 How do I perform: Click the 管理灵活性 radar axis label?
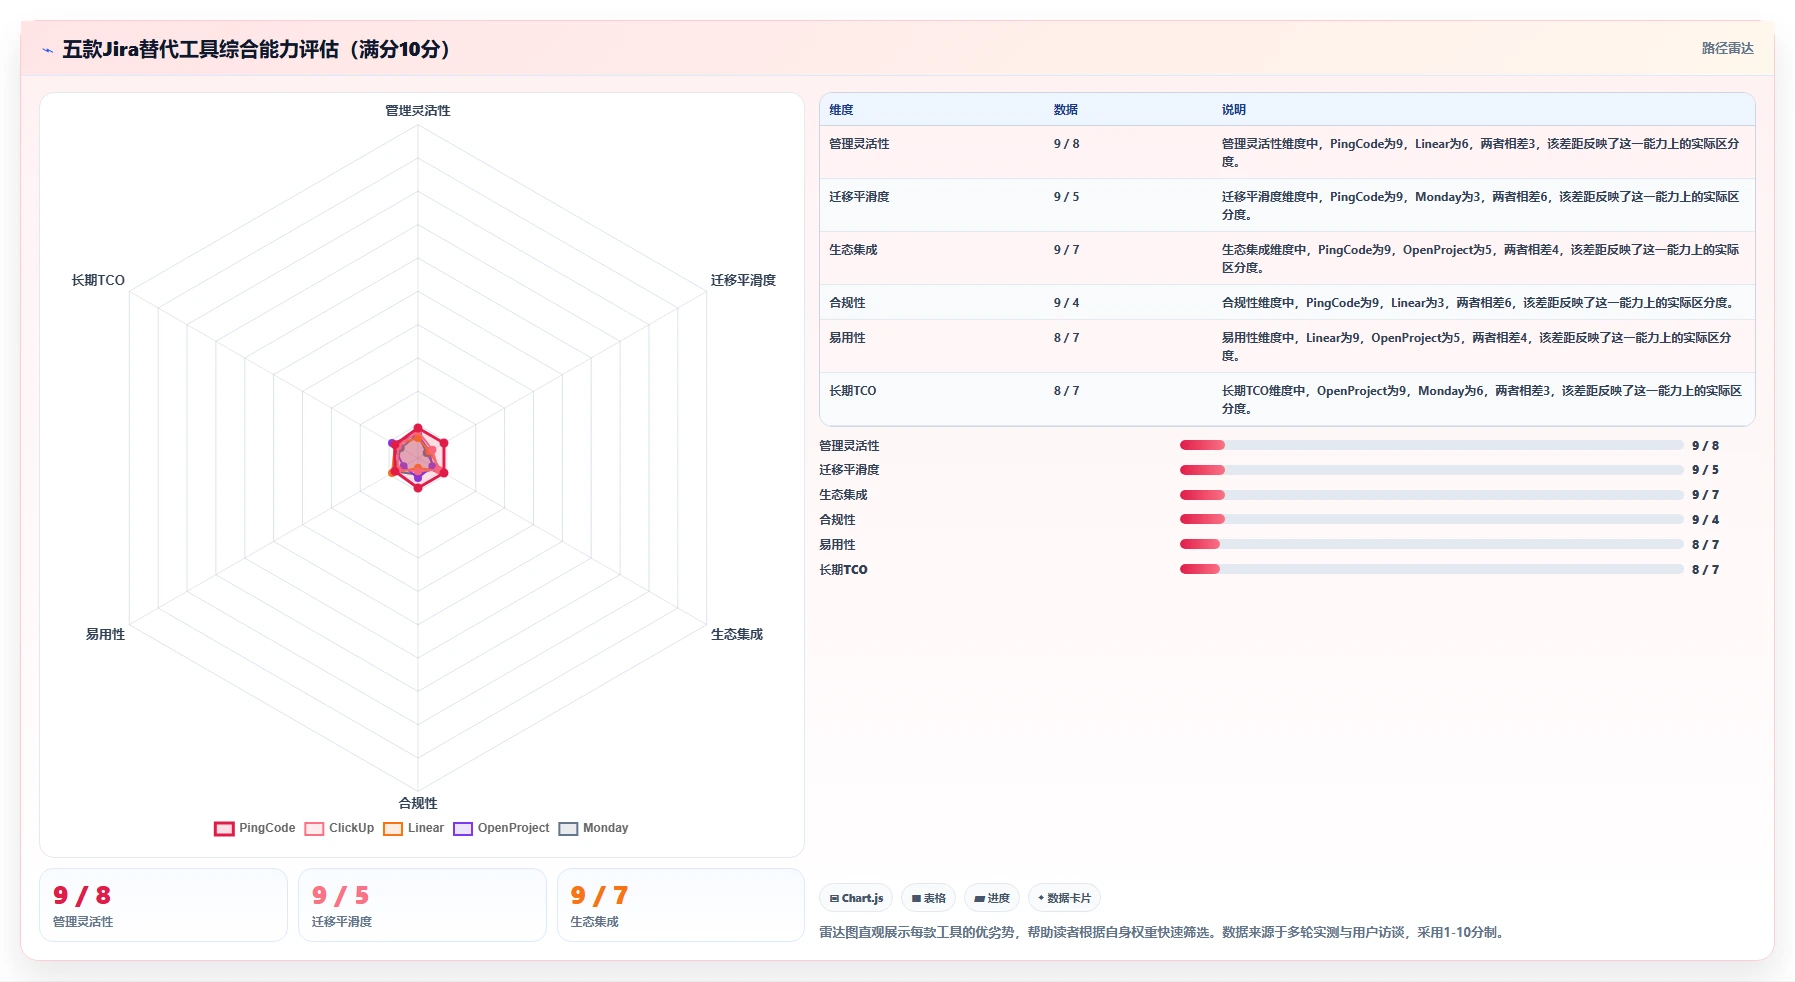(418, 111)
